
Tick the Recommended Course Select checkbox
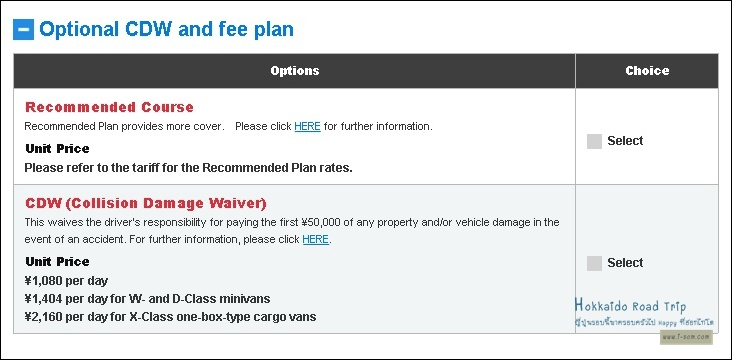tap(594, 141)
